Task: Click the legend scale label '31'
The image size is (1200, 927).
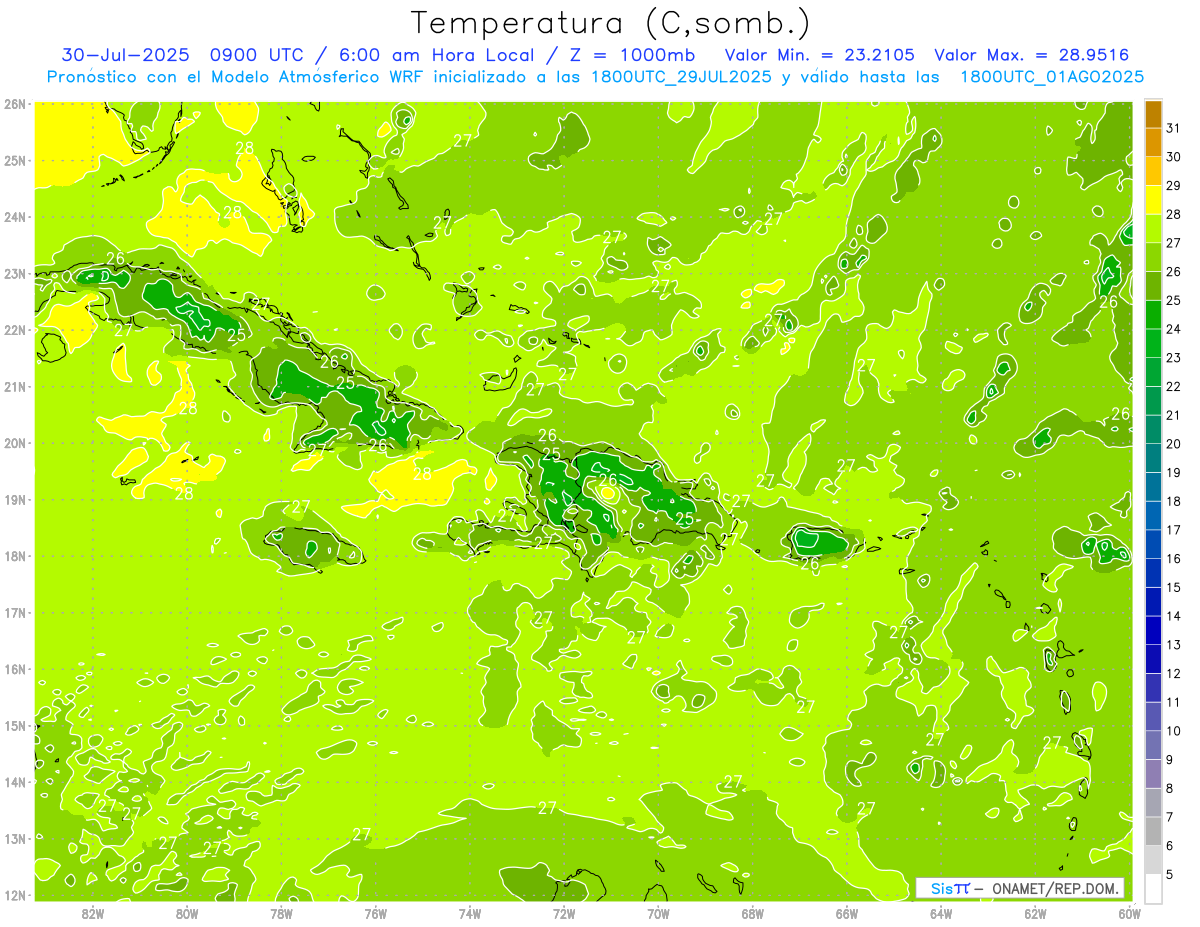Action: 1173,128
